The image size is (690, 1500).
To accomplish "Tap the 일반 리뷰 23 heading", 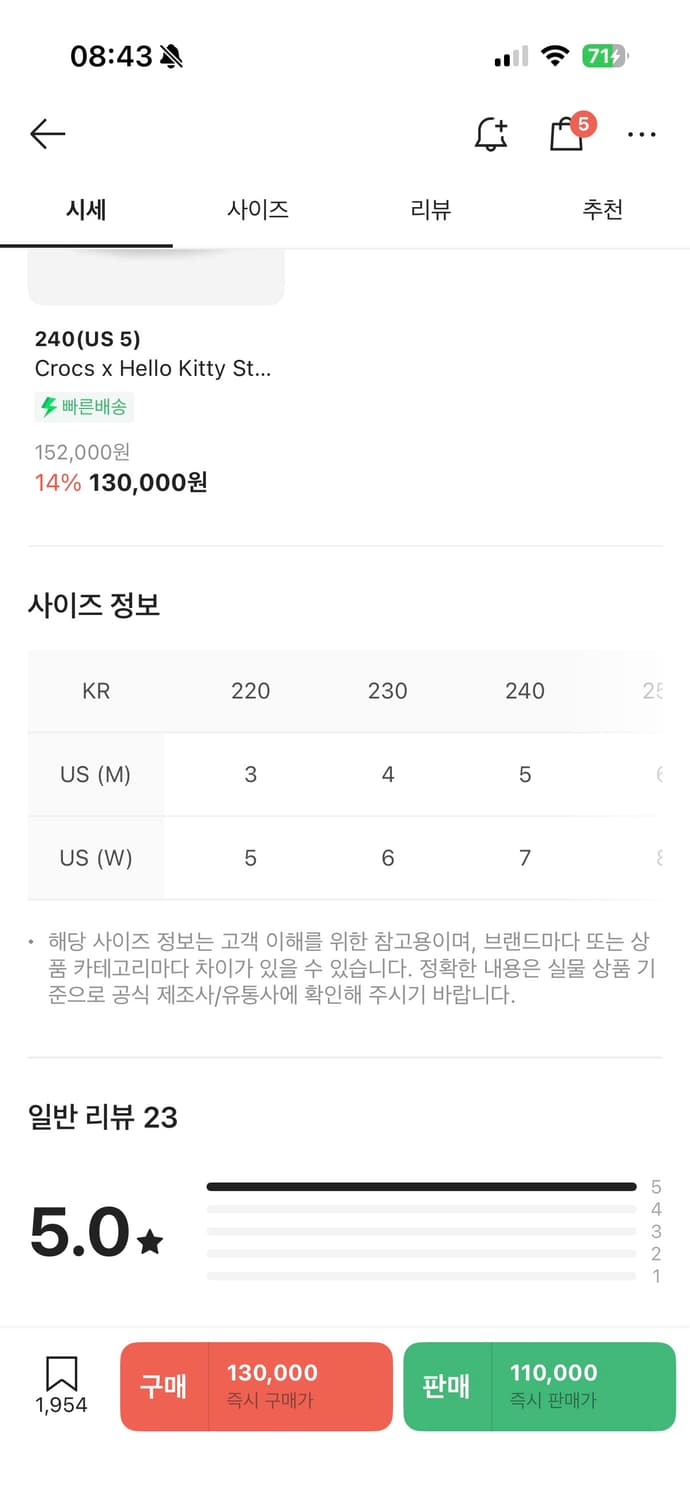I will (103, 1117).
